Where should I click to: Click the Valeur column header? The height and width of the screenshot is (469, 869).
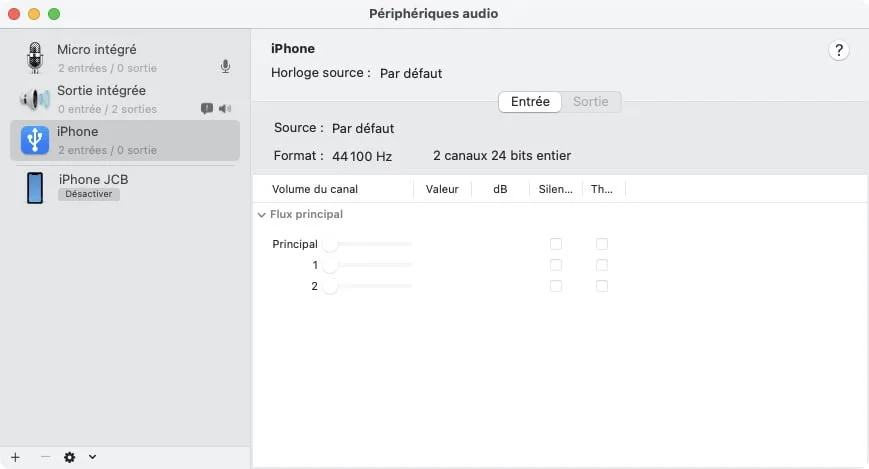pyautogui.click(x=442, y=189)
